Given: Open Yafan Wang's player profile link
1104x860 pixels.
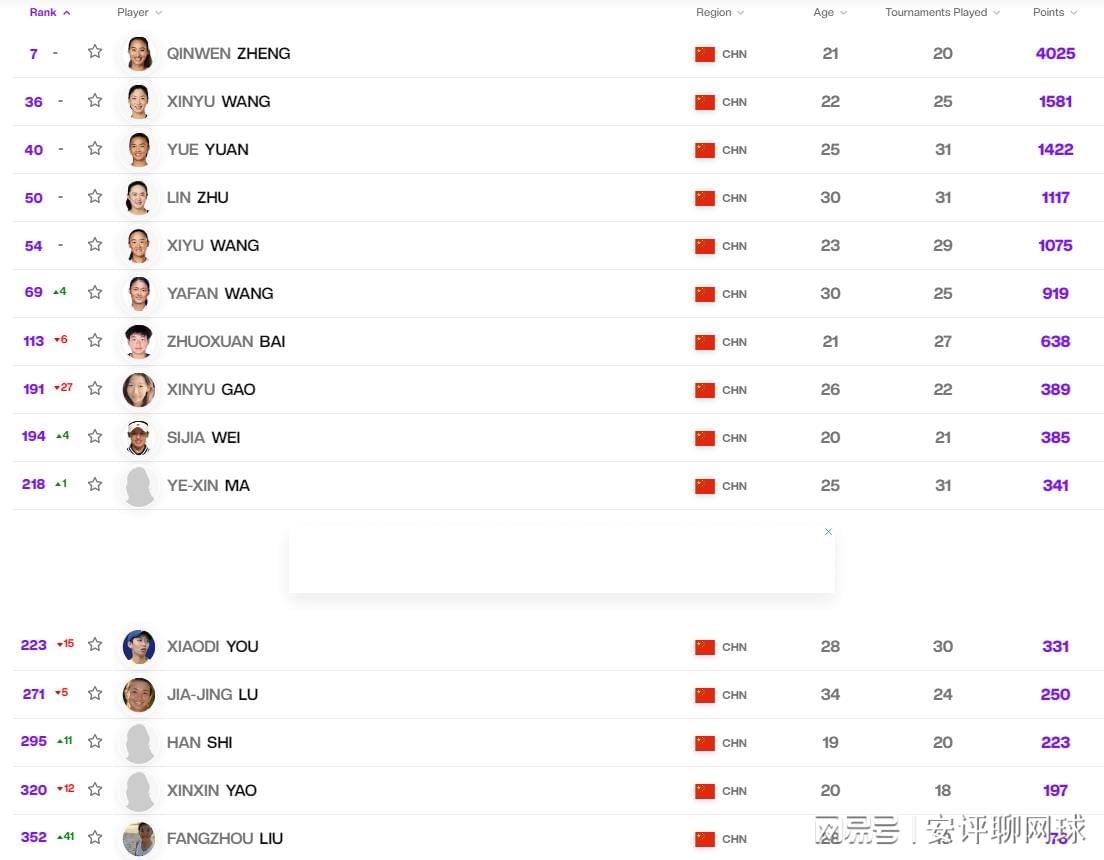Looking at the screenshot, I should tap(220, 293).
